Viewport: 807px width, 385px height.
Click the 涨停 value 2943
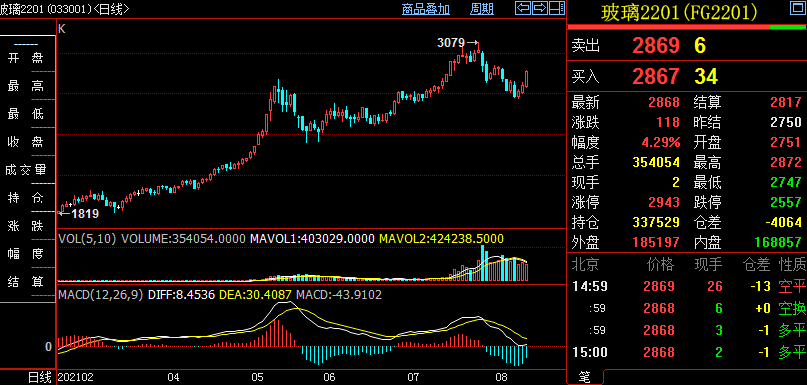[x=664, y=202]
